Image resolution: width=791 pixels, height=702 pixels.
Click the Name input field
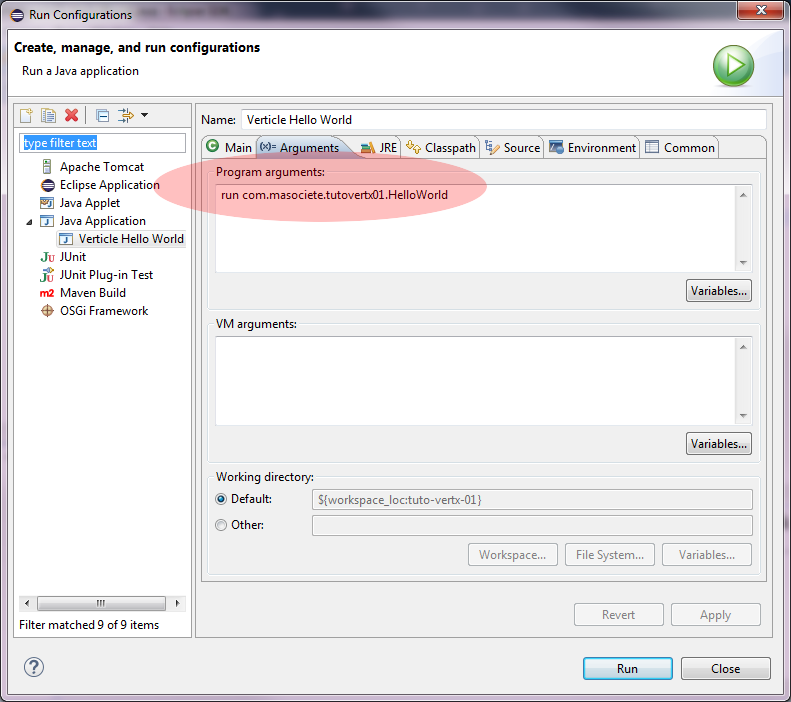(x=503, y=119)
